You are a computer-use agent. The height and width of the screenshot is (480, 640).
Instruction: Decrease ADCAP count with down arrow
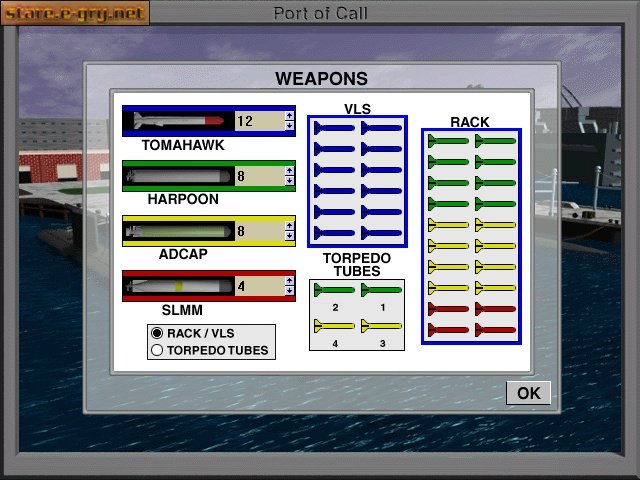(x=289, y=236)
